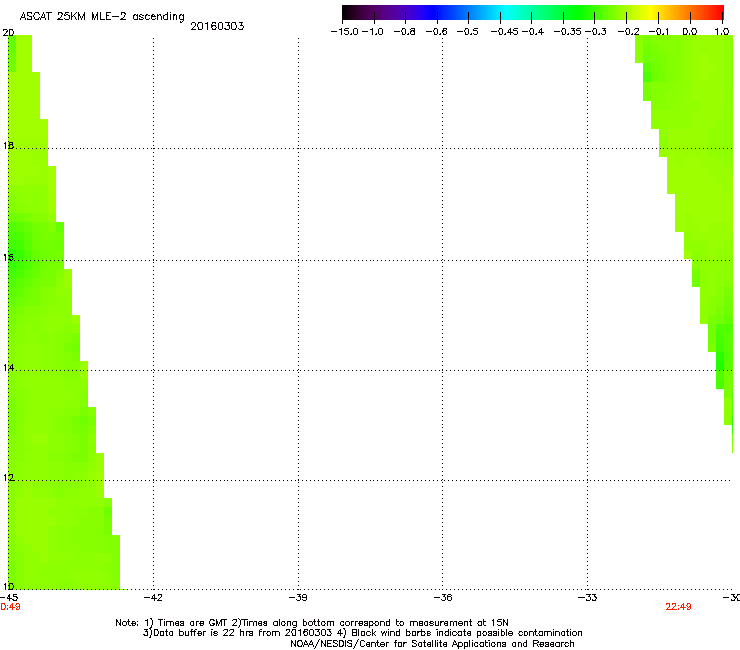Click the -0.35 color bar label
Image resolution: width=740 pixels, height=650 pixels.
pyautogui.click(x=568, y=32)
